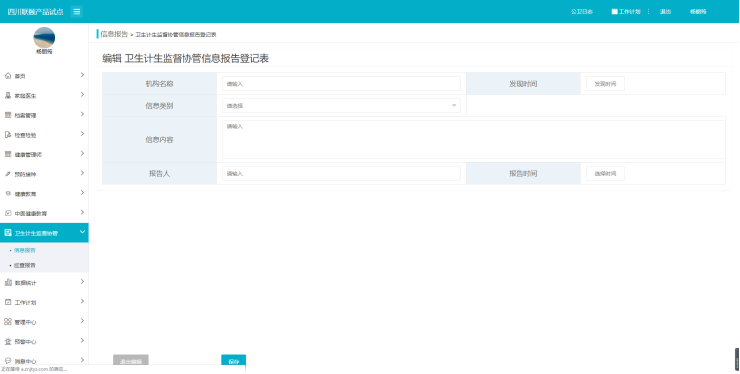The width and height of the screenshot is (740, 374).
Task: Expand the 首页 row chevron
Action: (x=82, y=75)
